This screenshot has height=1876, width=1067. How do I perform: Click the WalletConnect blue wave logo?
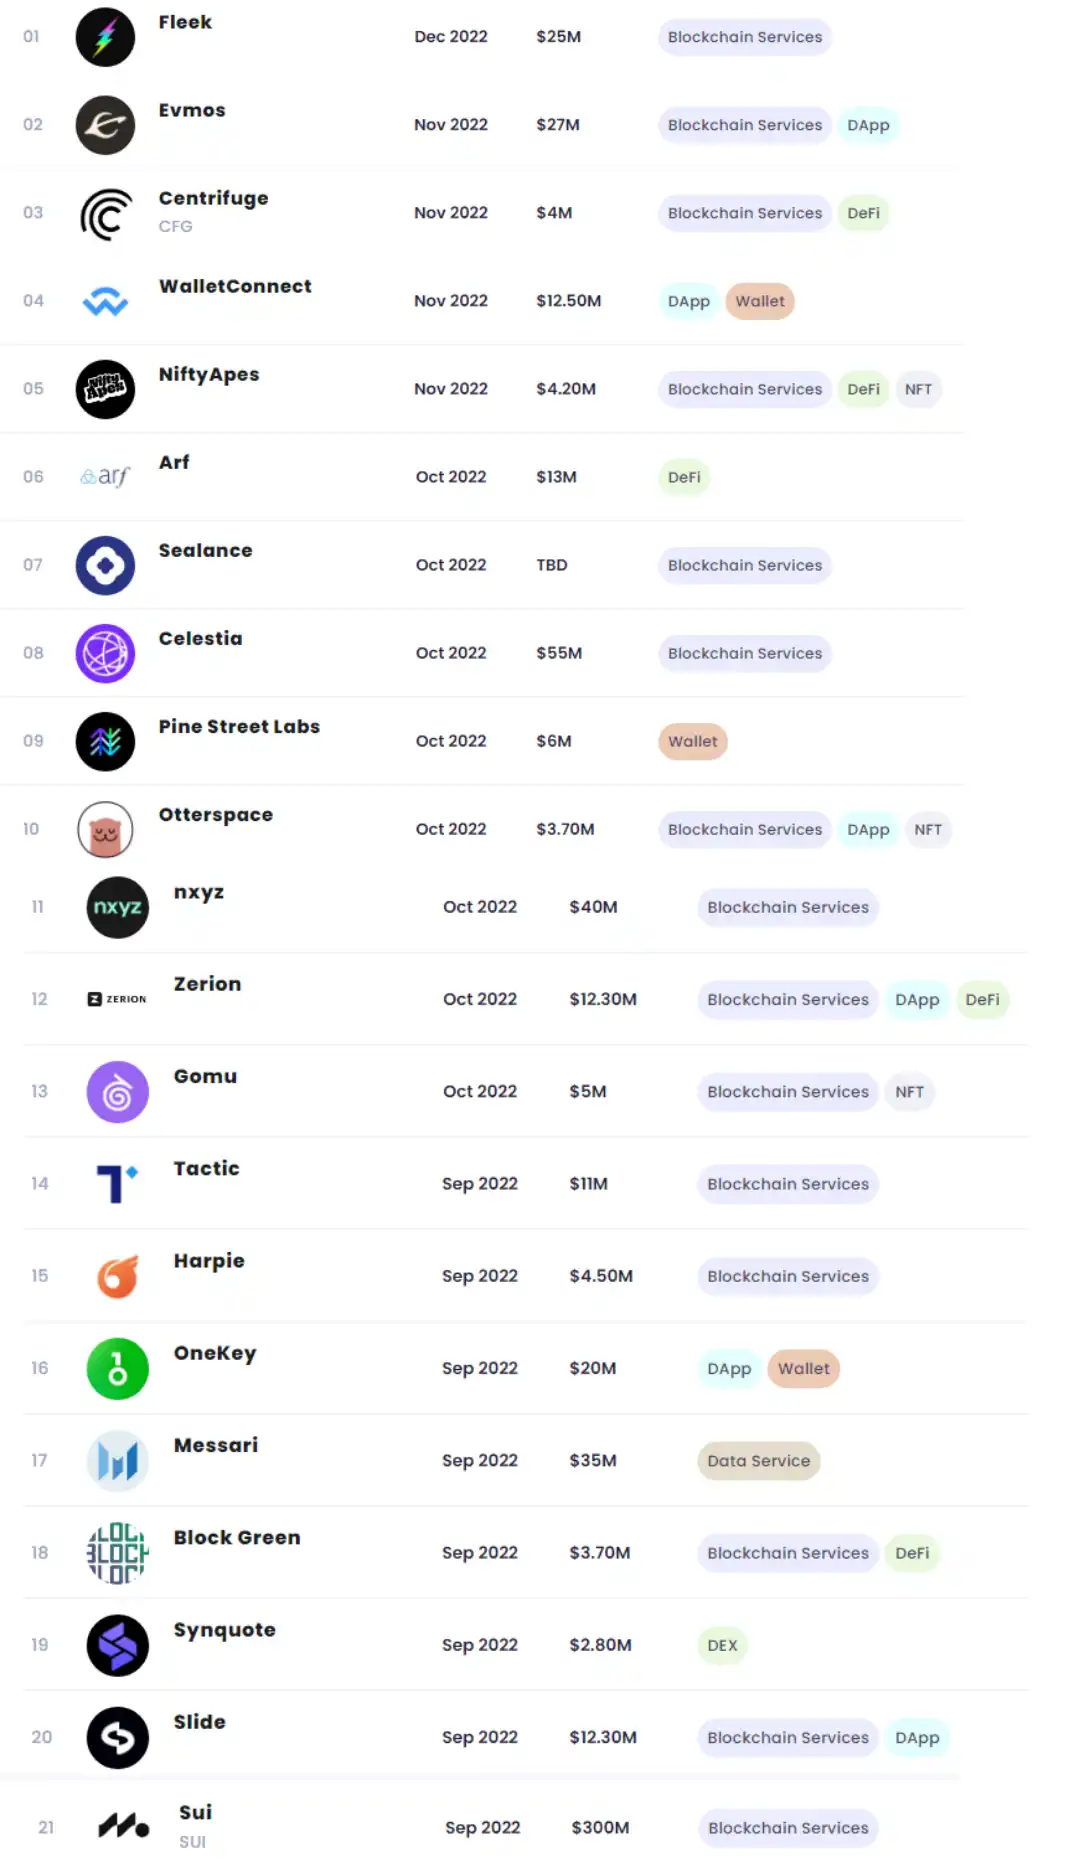(105, 301)
